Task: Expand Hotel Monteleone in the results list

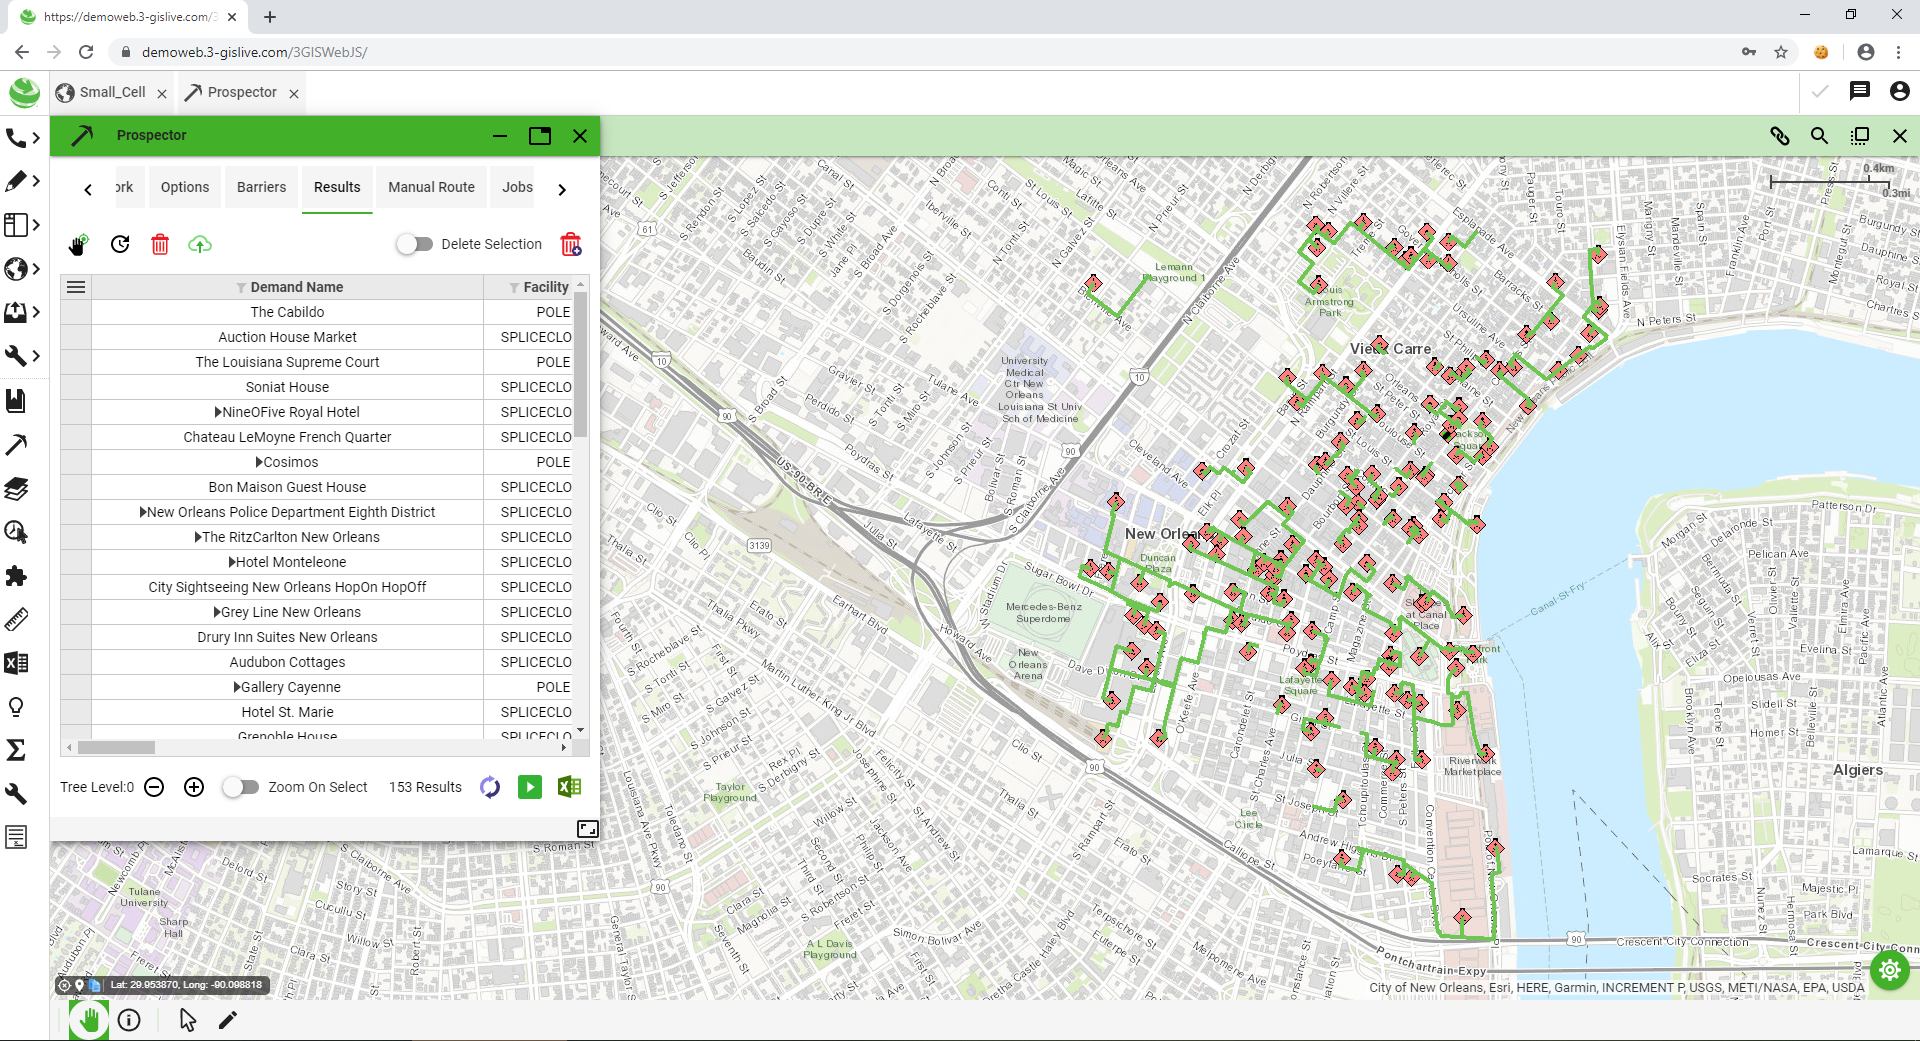Action: tap(233, 562)
